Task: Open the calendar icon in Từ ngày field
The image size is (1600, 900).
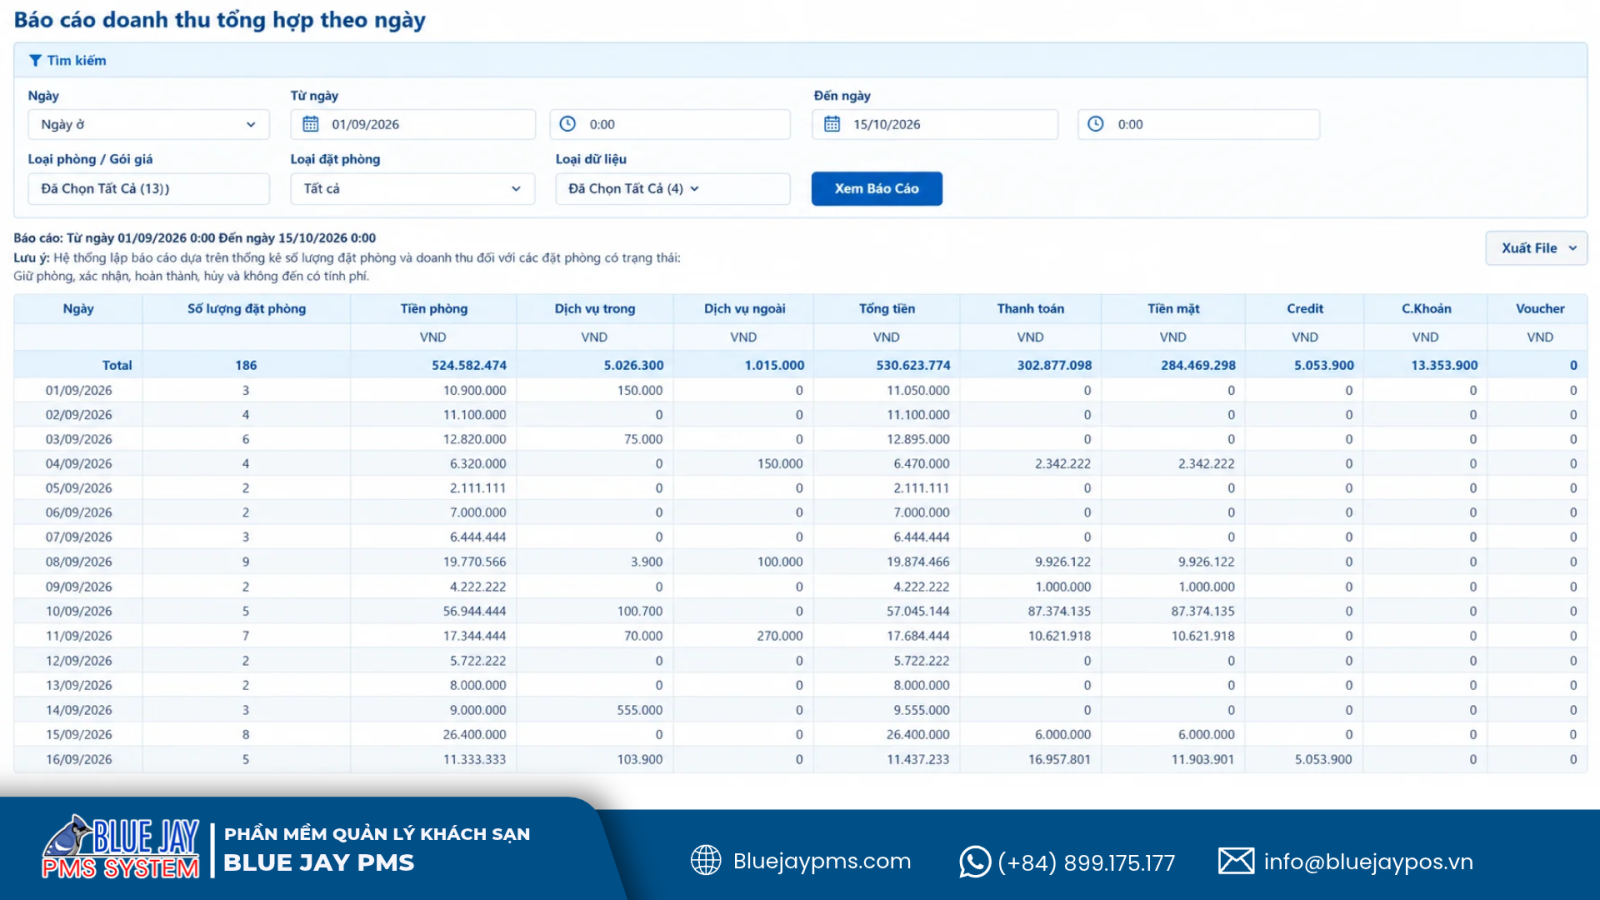Action: click(x=311, y=124)
